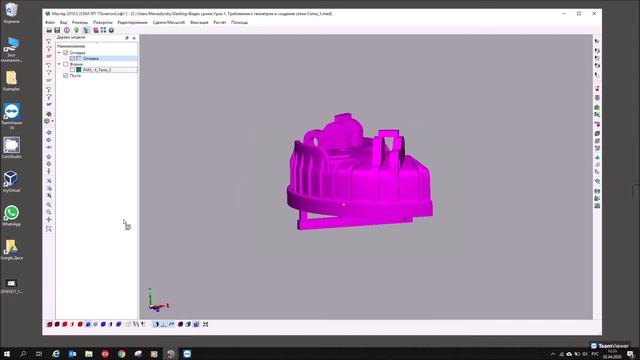Open the Расчёт menu
Viewport: 640px width, 360px height.
click(x=220, y=22)
